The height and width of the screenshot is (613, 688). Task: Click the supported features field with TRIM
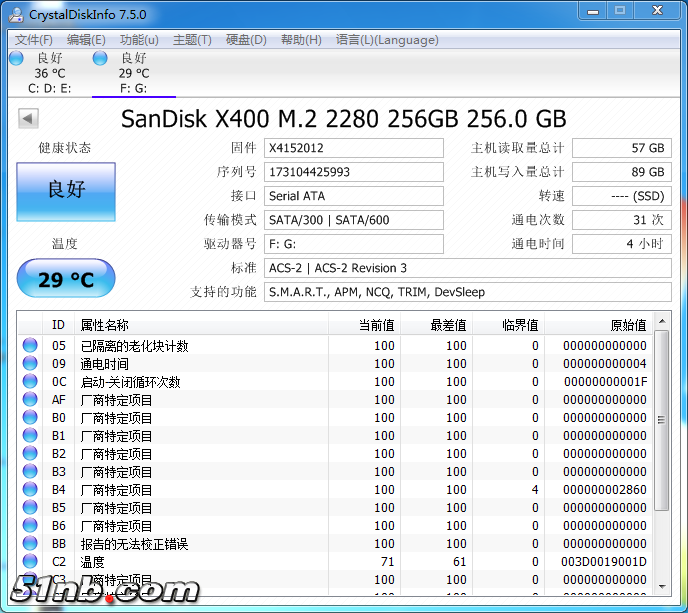tap(468, 292)
